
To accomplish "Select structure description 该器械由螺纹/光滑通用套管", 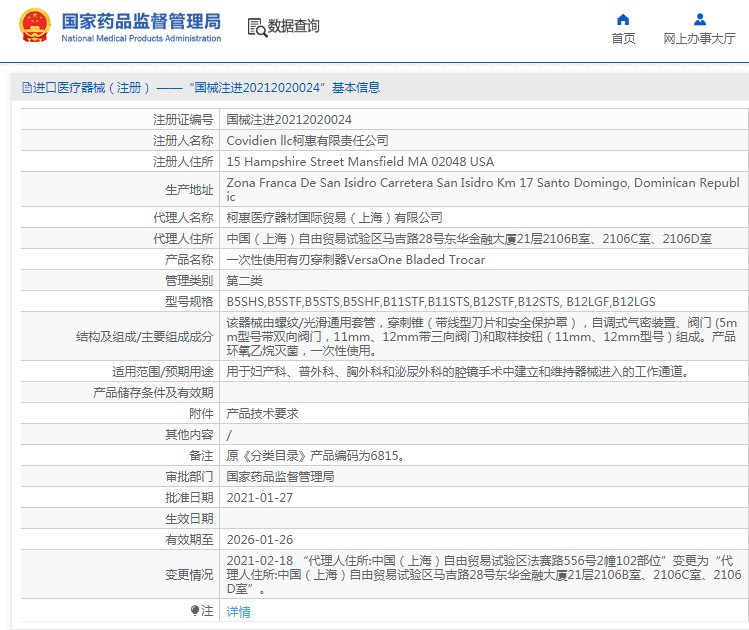I will (x=482, y=337).
